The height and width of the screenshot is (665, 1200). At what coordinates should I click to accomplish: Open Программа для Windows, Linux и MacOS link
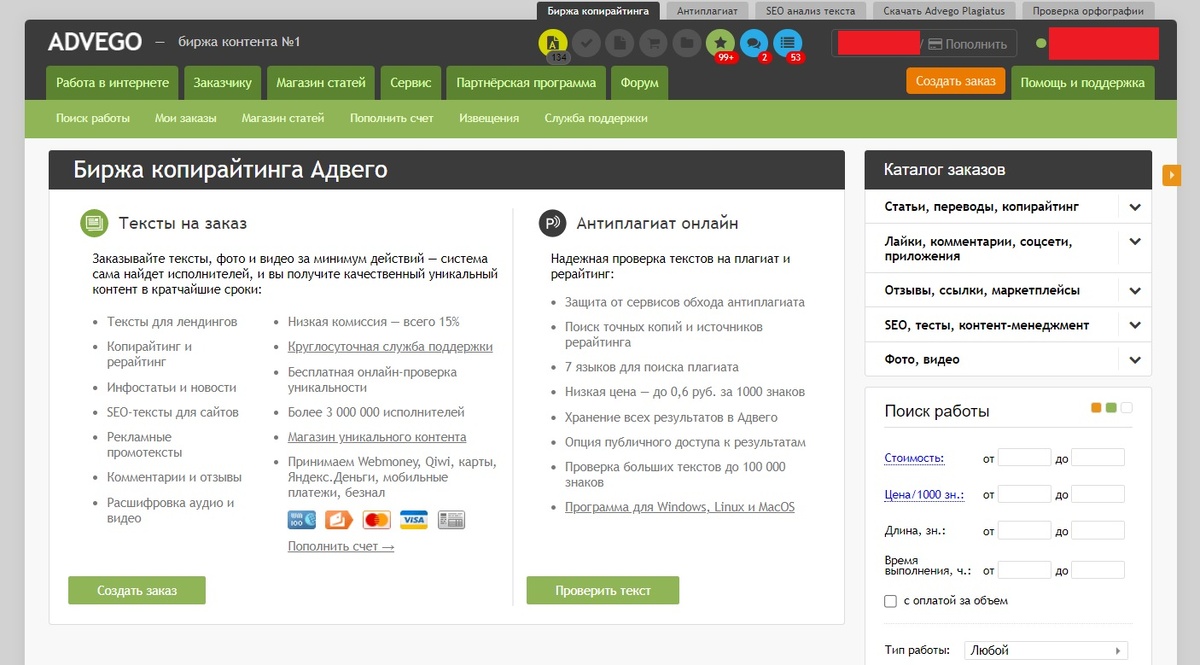(680, 507)
